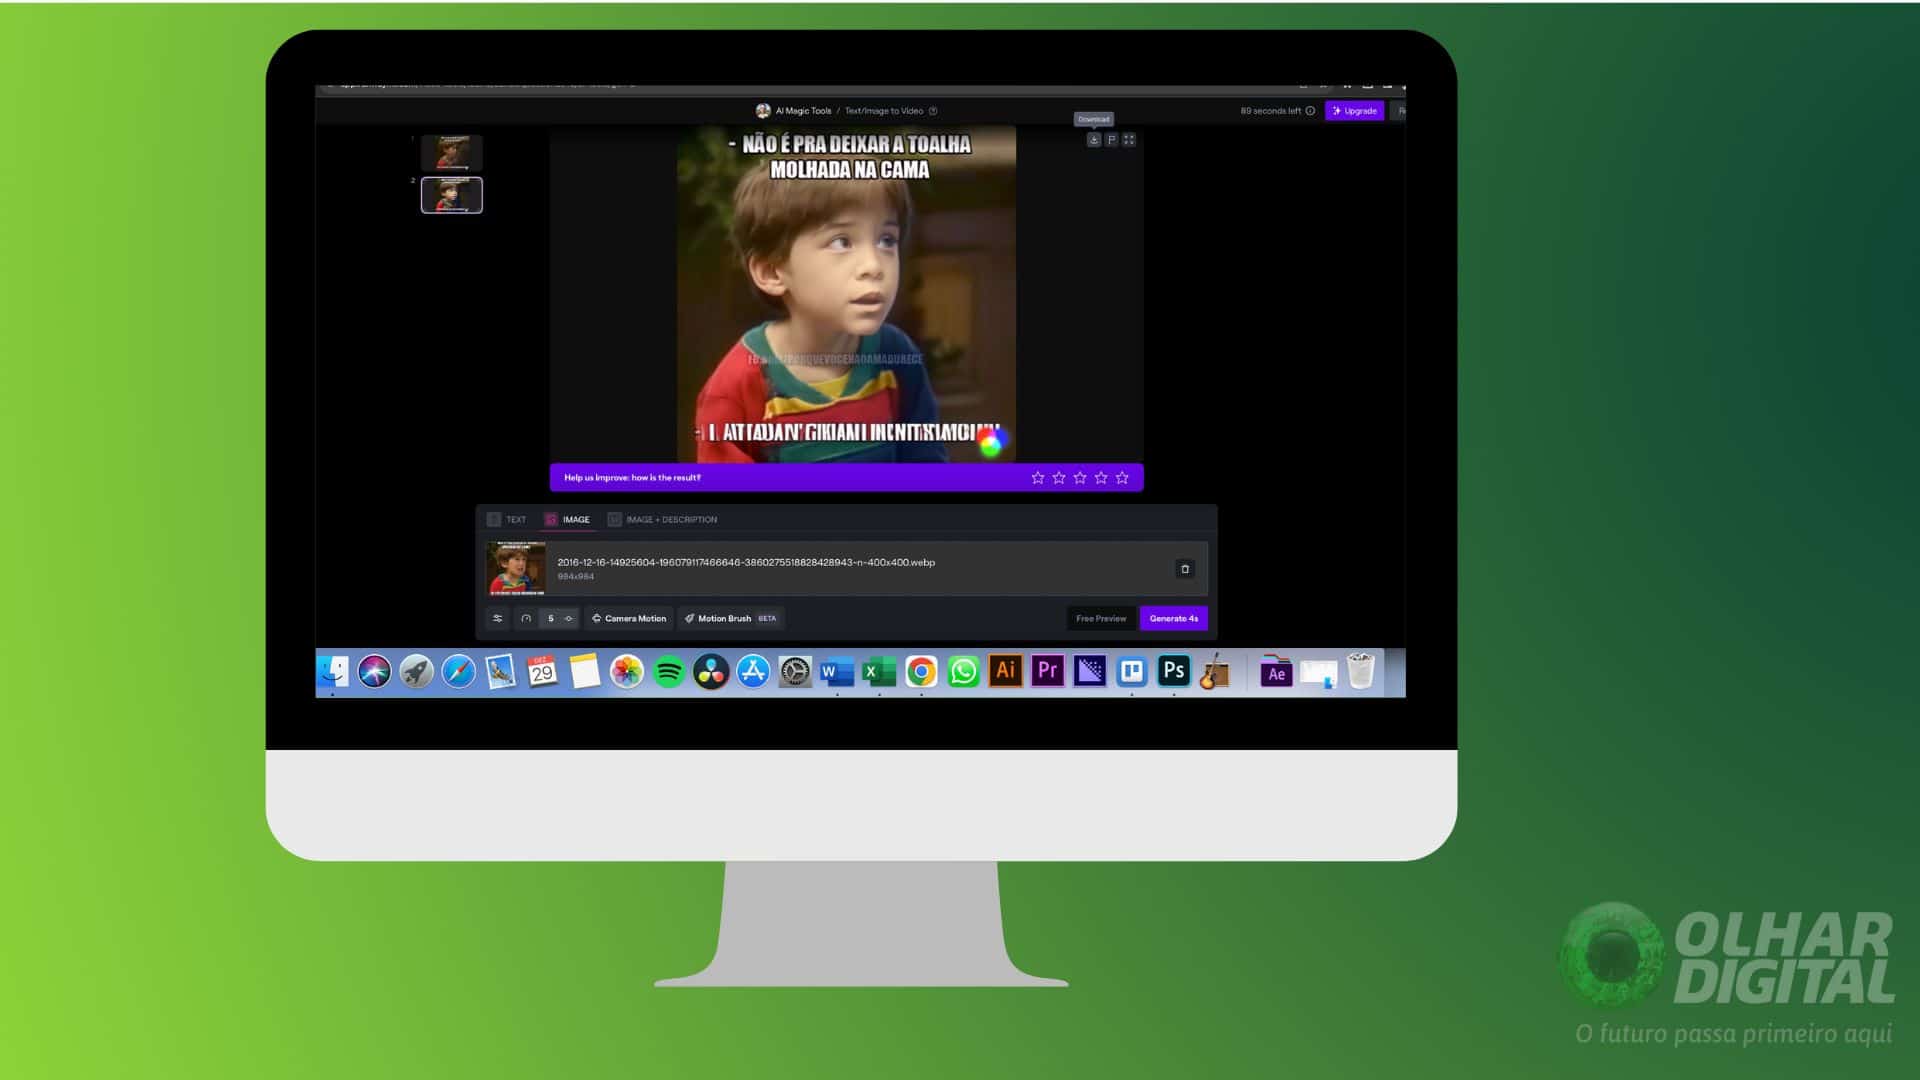1920x1080 pixels.
Task: Delete the uploaded webp image
Action: pos(1185,569)
